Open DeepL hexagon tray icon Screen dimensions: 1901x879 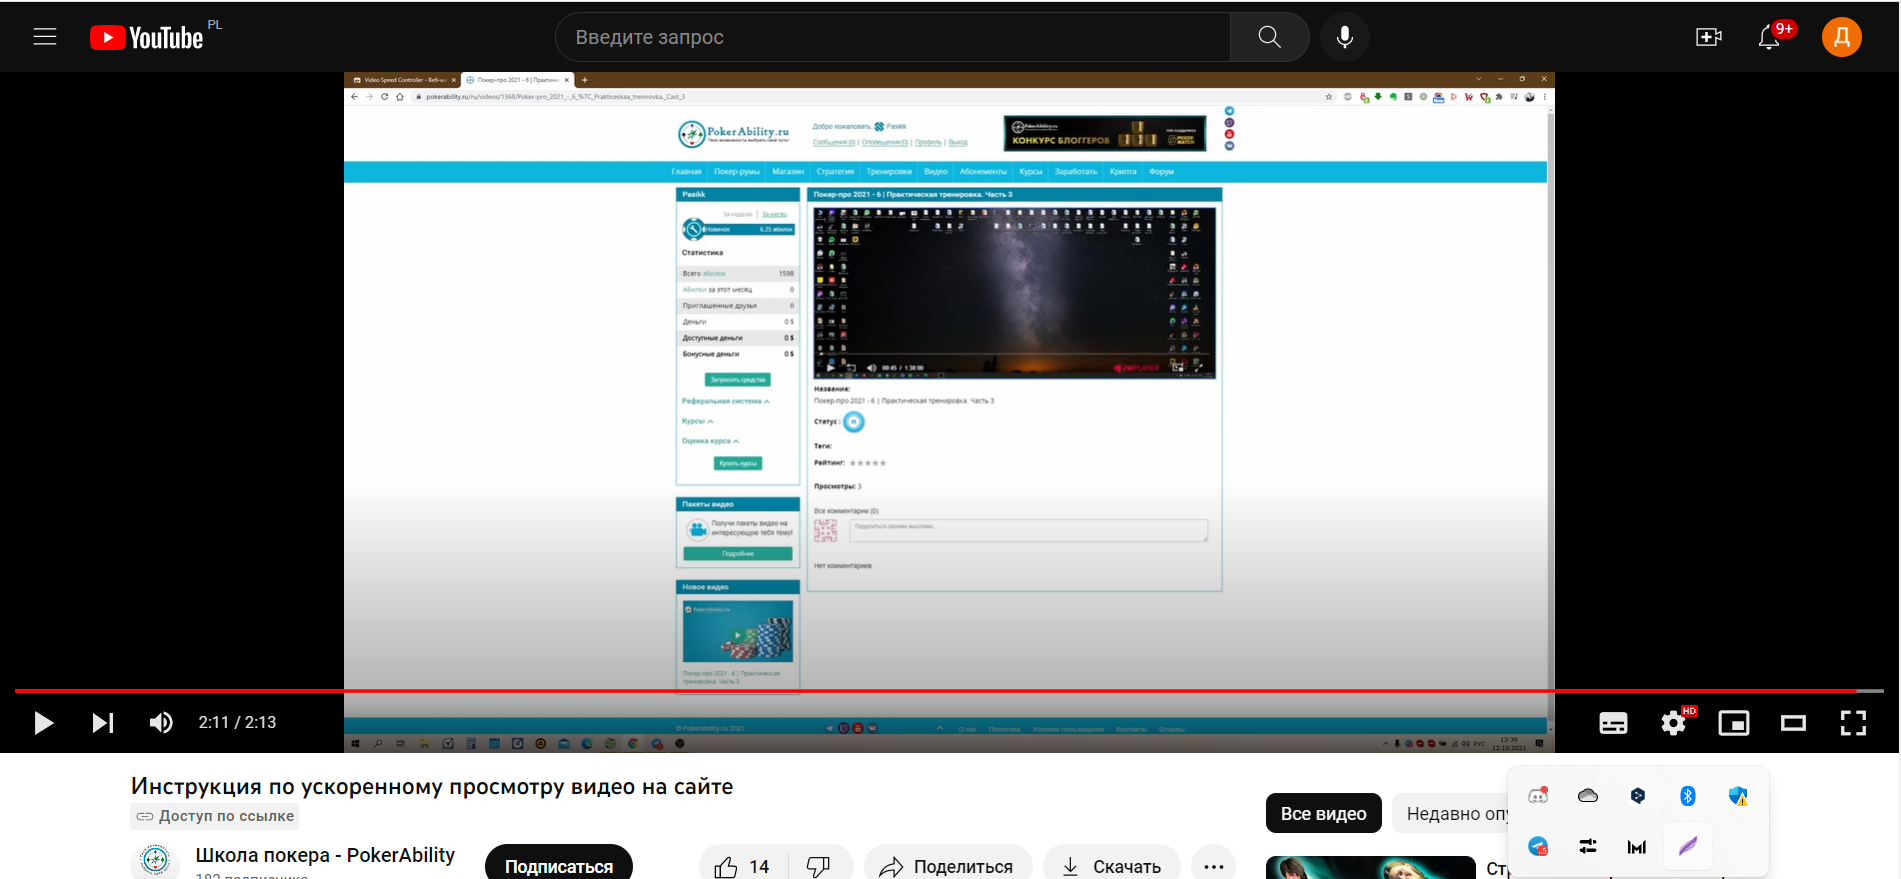point(1638,796)
